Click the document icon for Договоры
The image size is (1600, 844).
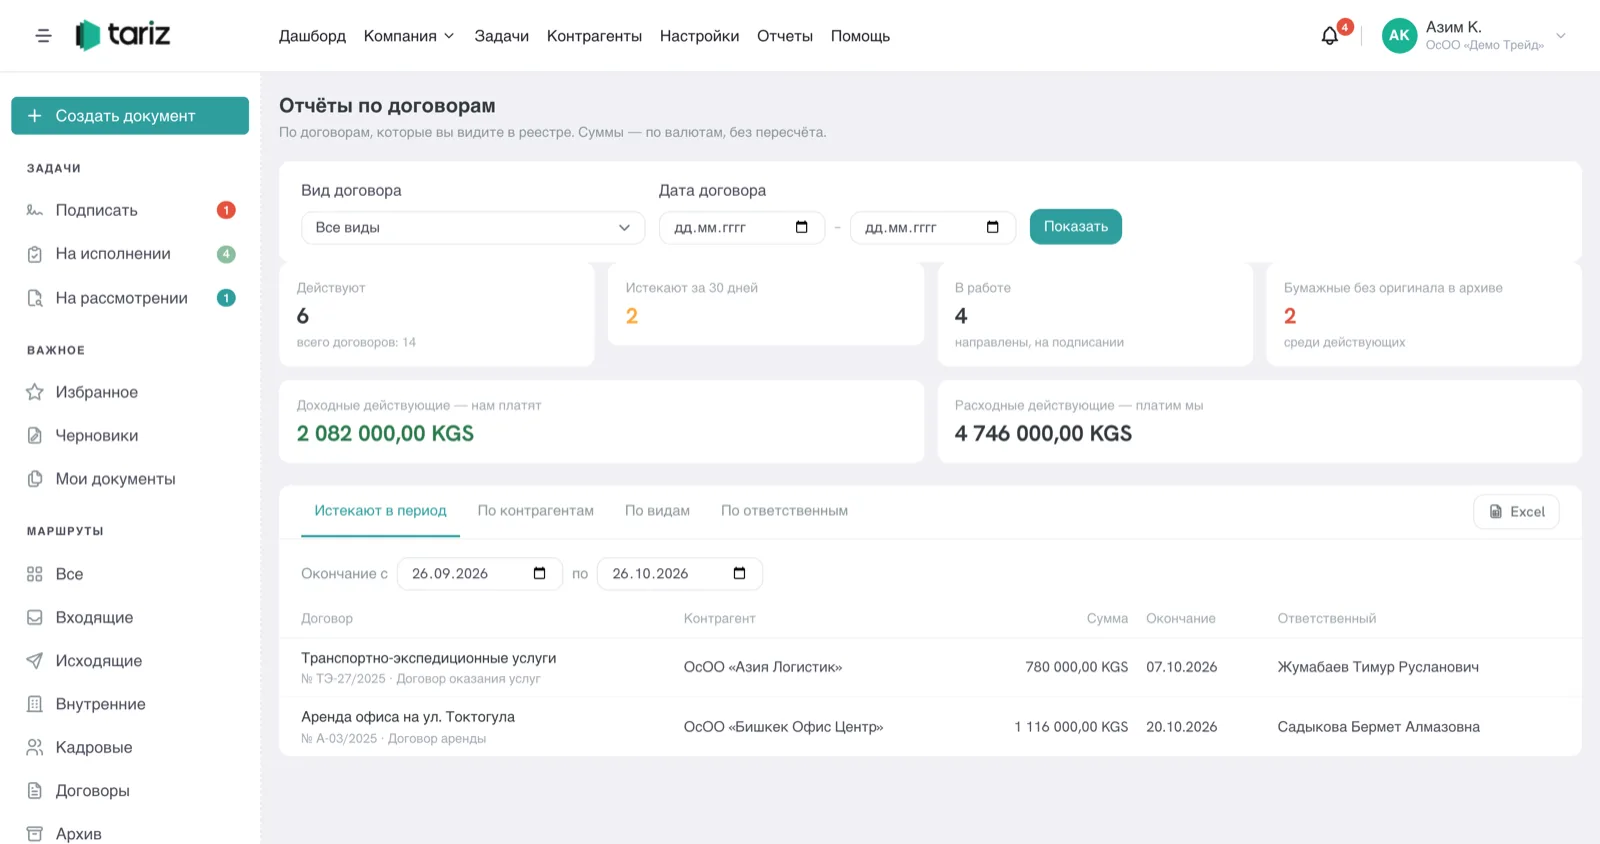(x=35, y=790)
